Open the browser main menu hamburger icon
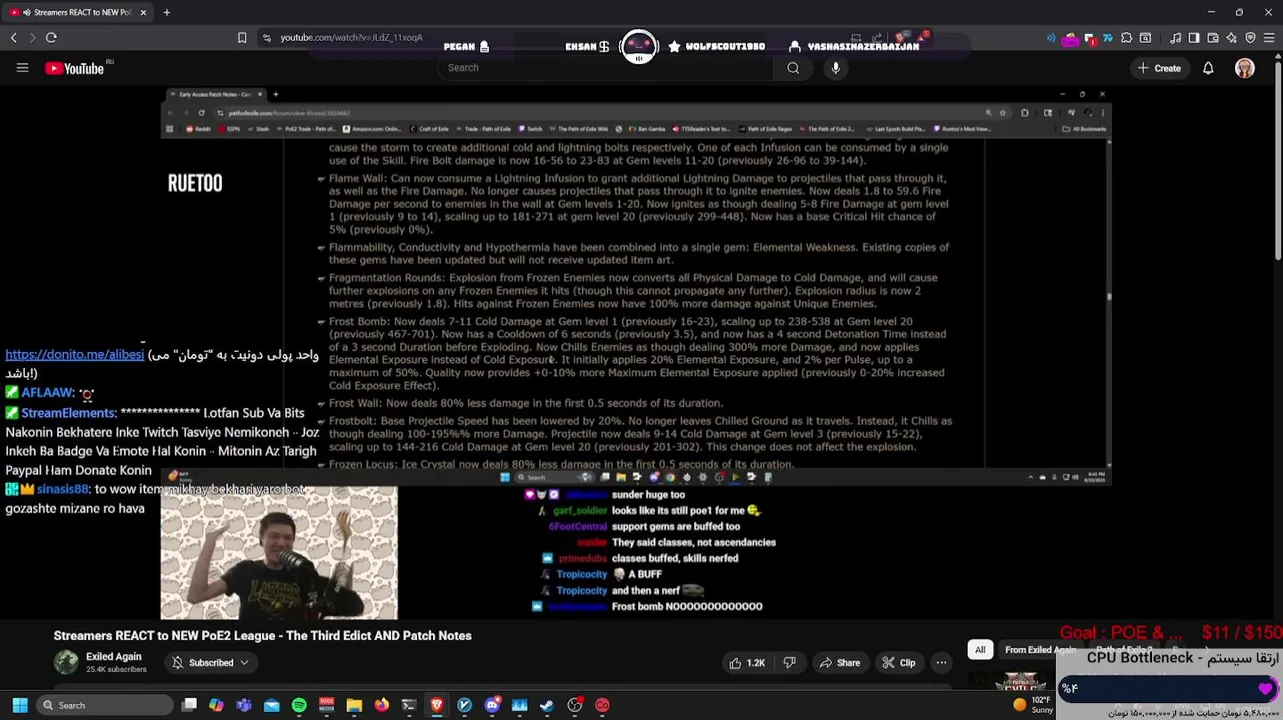The image size is (1283, 720). (1269, 38)
